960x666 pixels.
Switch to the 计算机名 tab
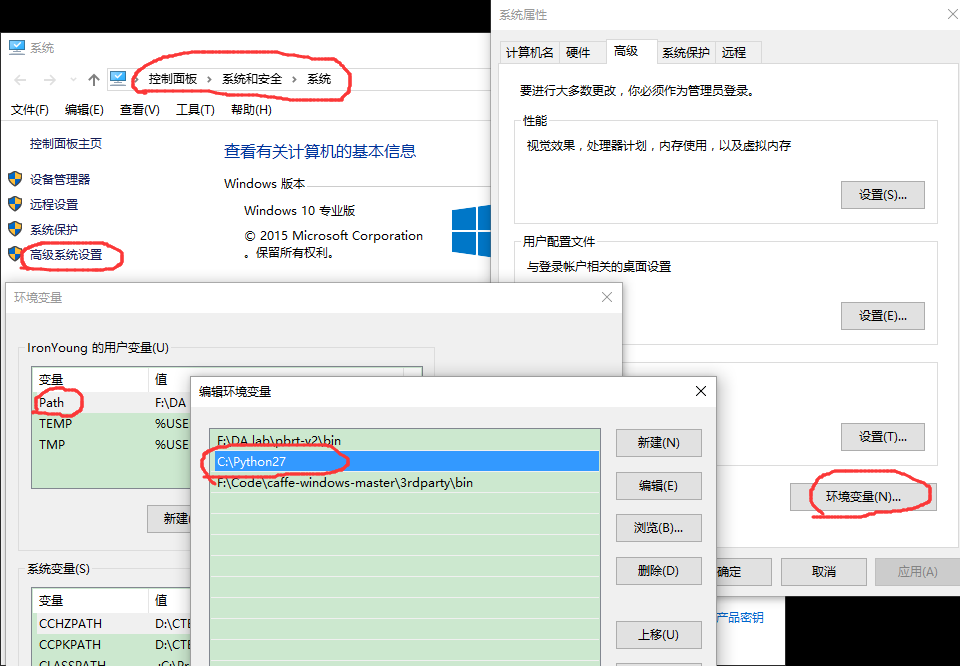tap(528, 54)
